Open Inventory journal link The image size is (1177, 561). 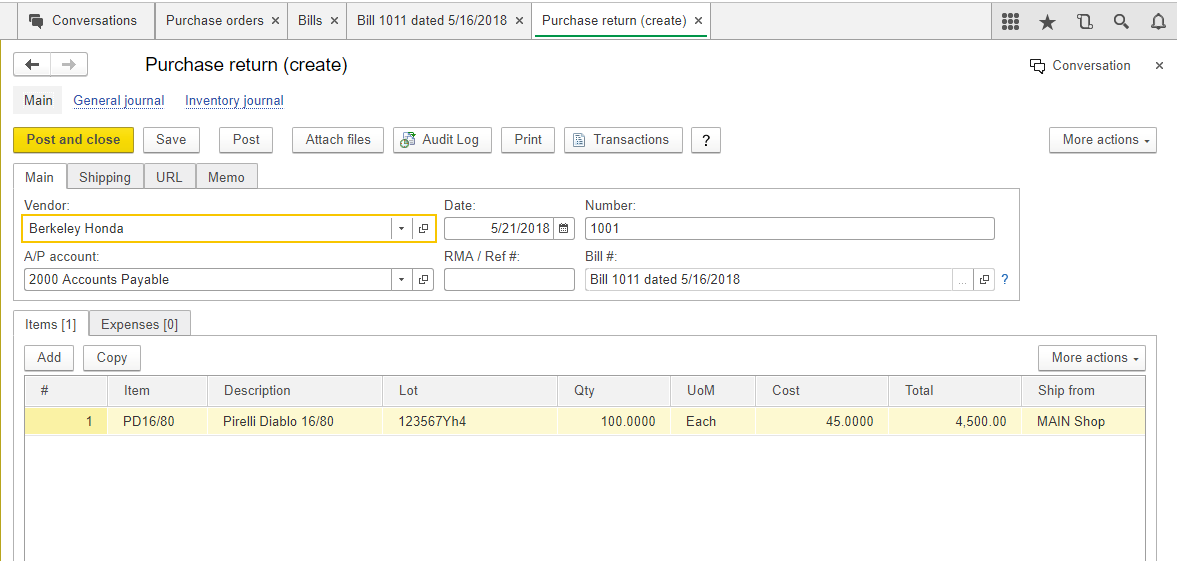pos(234,101)
